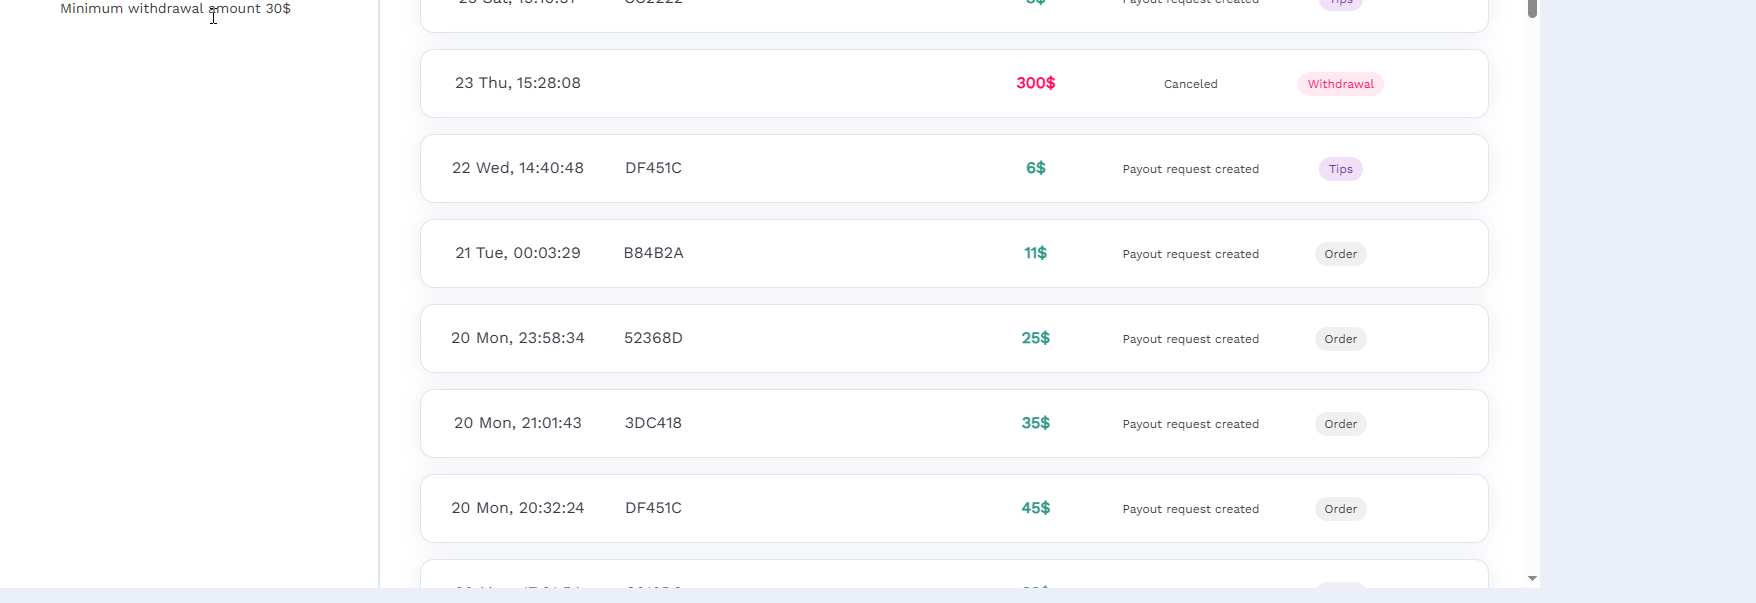Click the Canceled status text
This screenshot has width=1756, height=603.
1190,84
